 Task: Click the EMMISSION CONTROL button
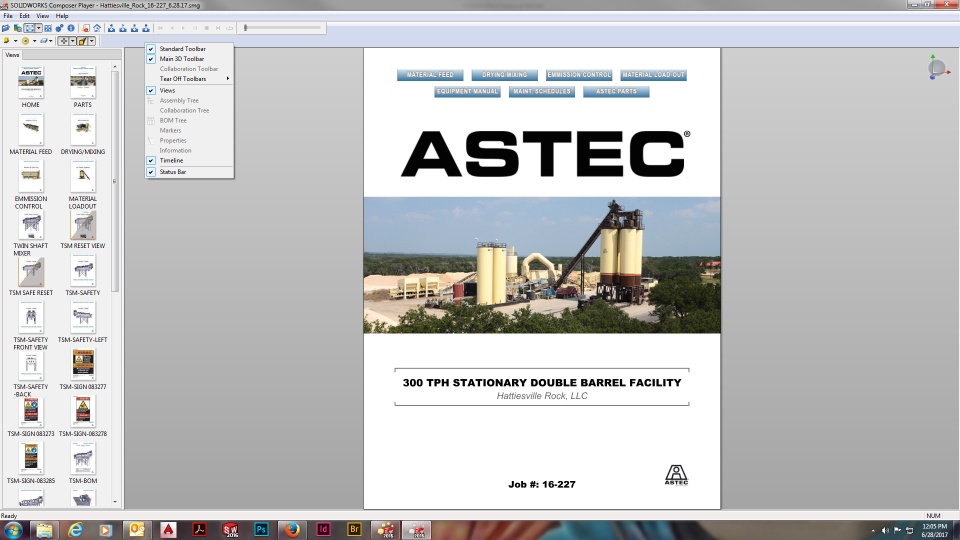point(579,75)
